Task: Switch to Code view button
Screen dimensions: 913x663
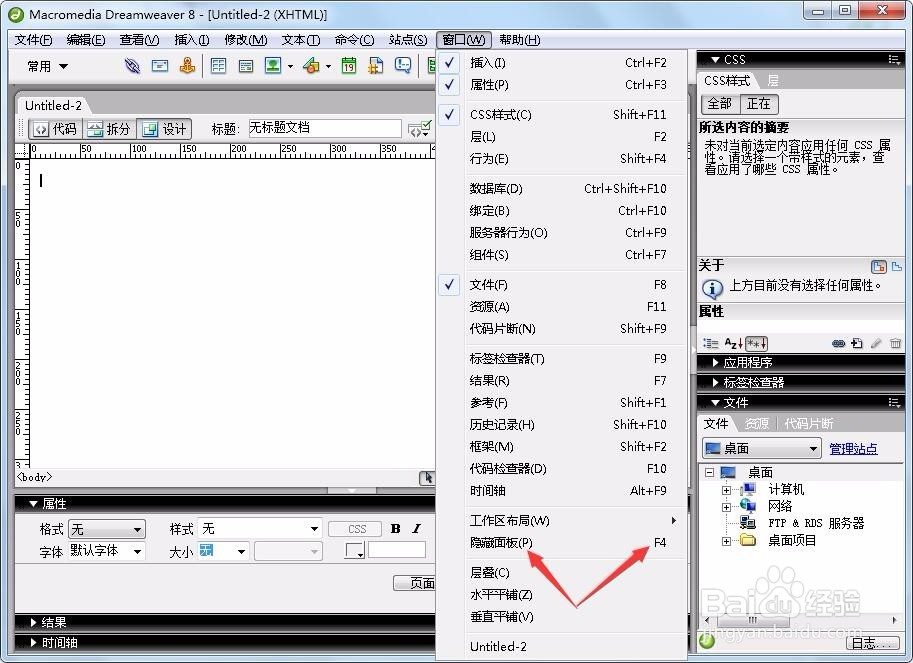Action: (55, 129)
